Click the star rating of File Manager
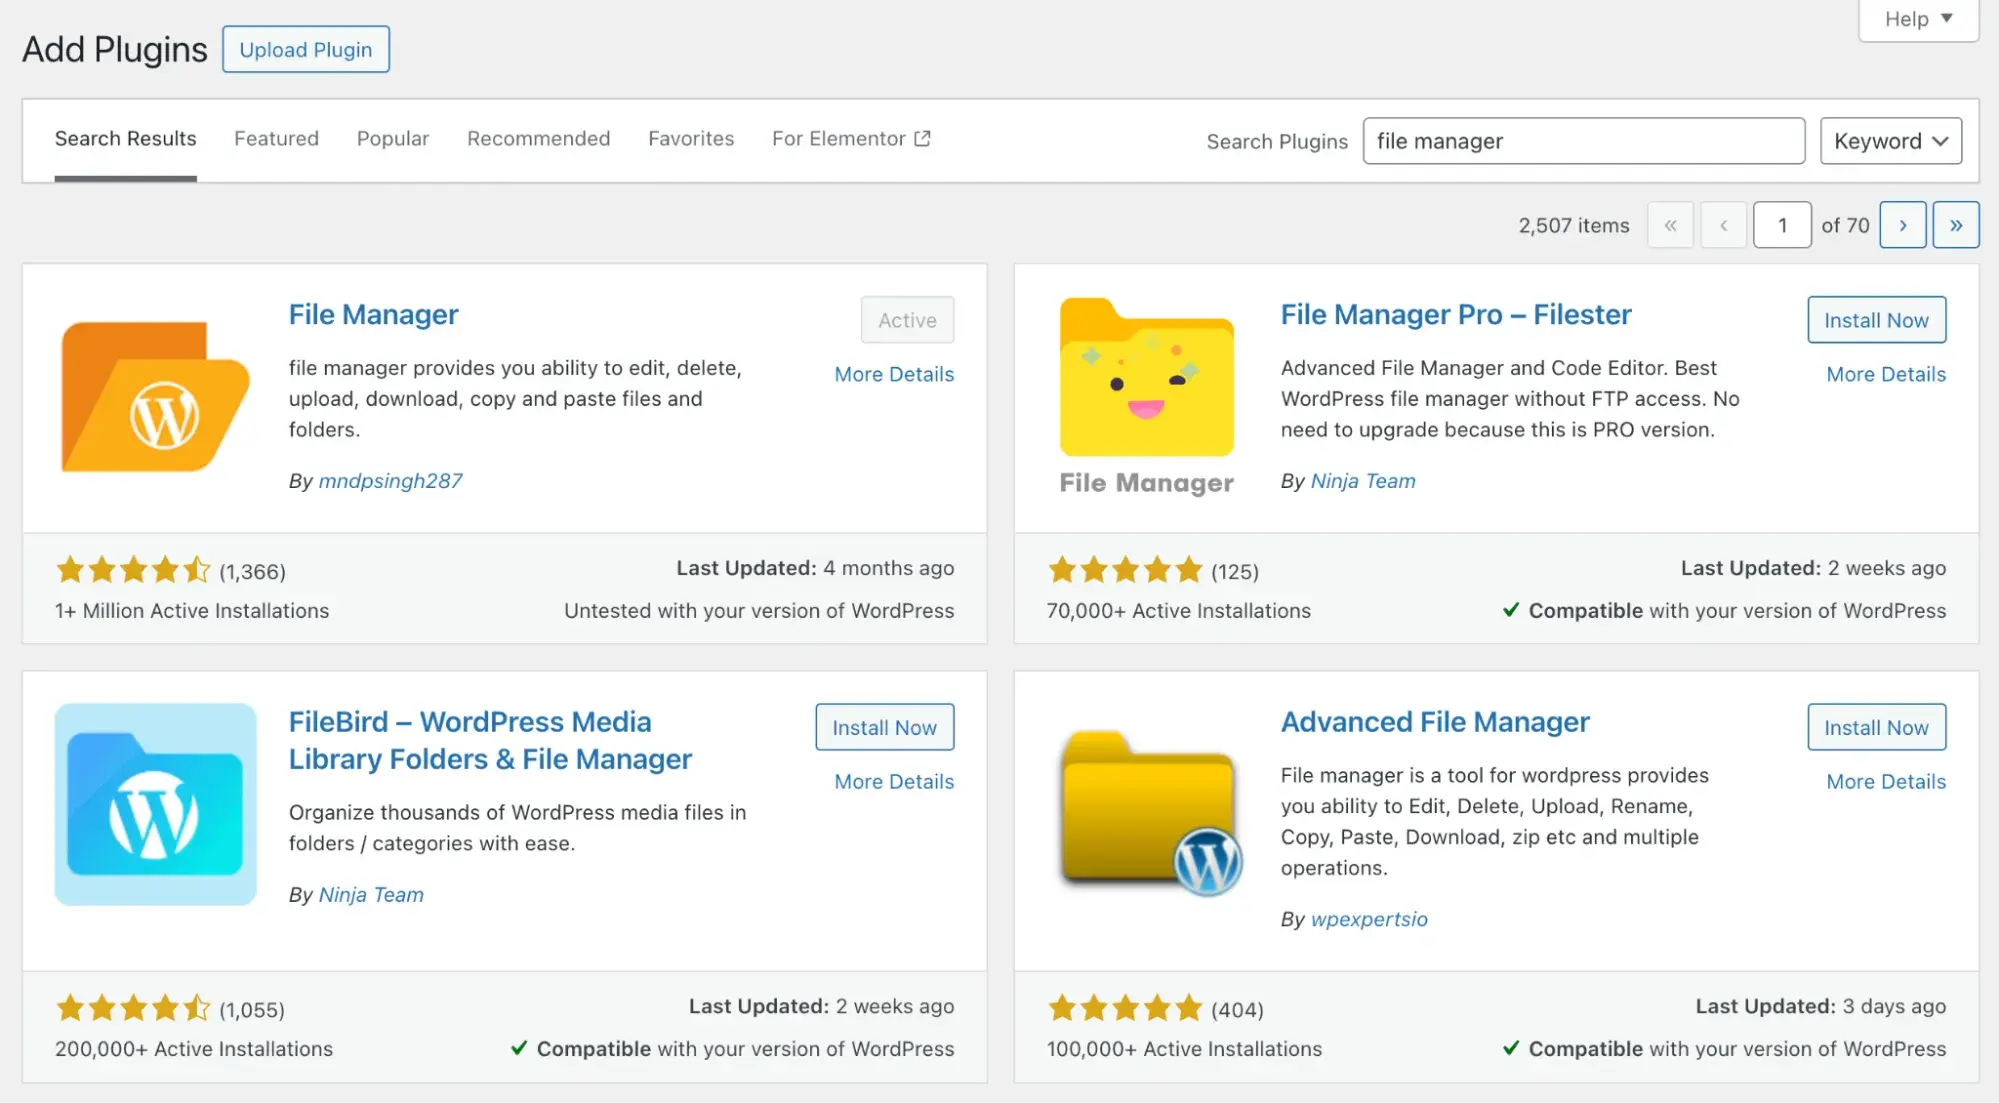 pyautogui.click(x=133, y=570)
